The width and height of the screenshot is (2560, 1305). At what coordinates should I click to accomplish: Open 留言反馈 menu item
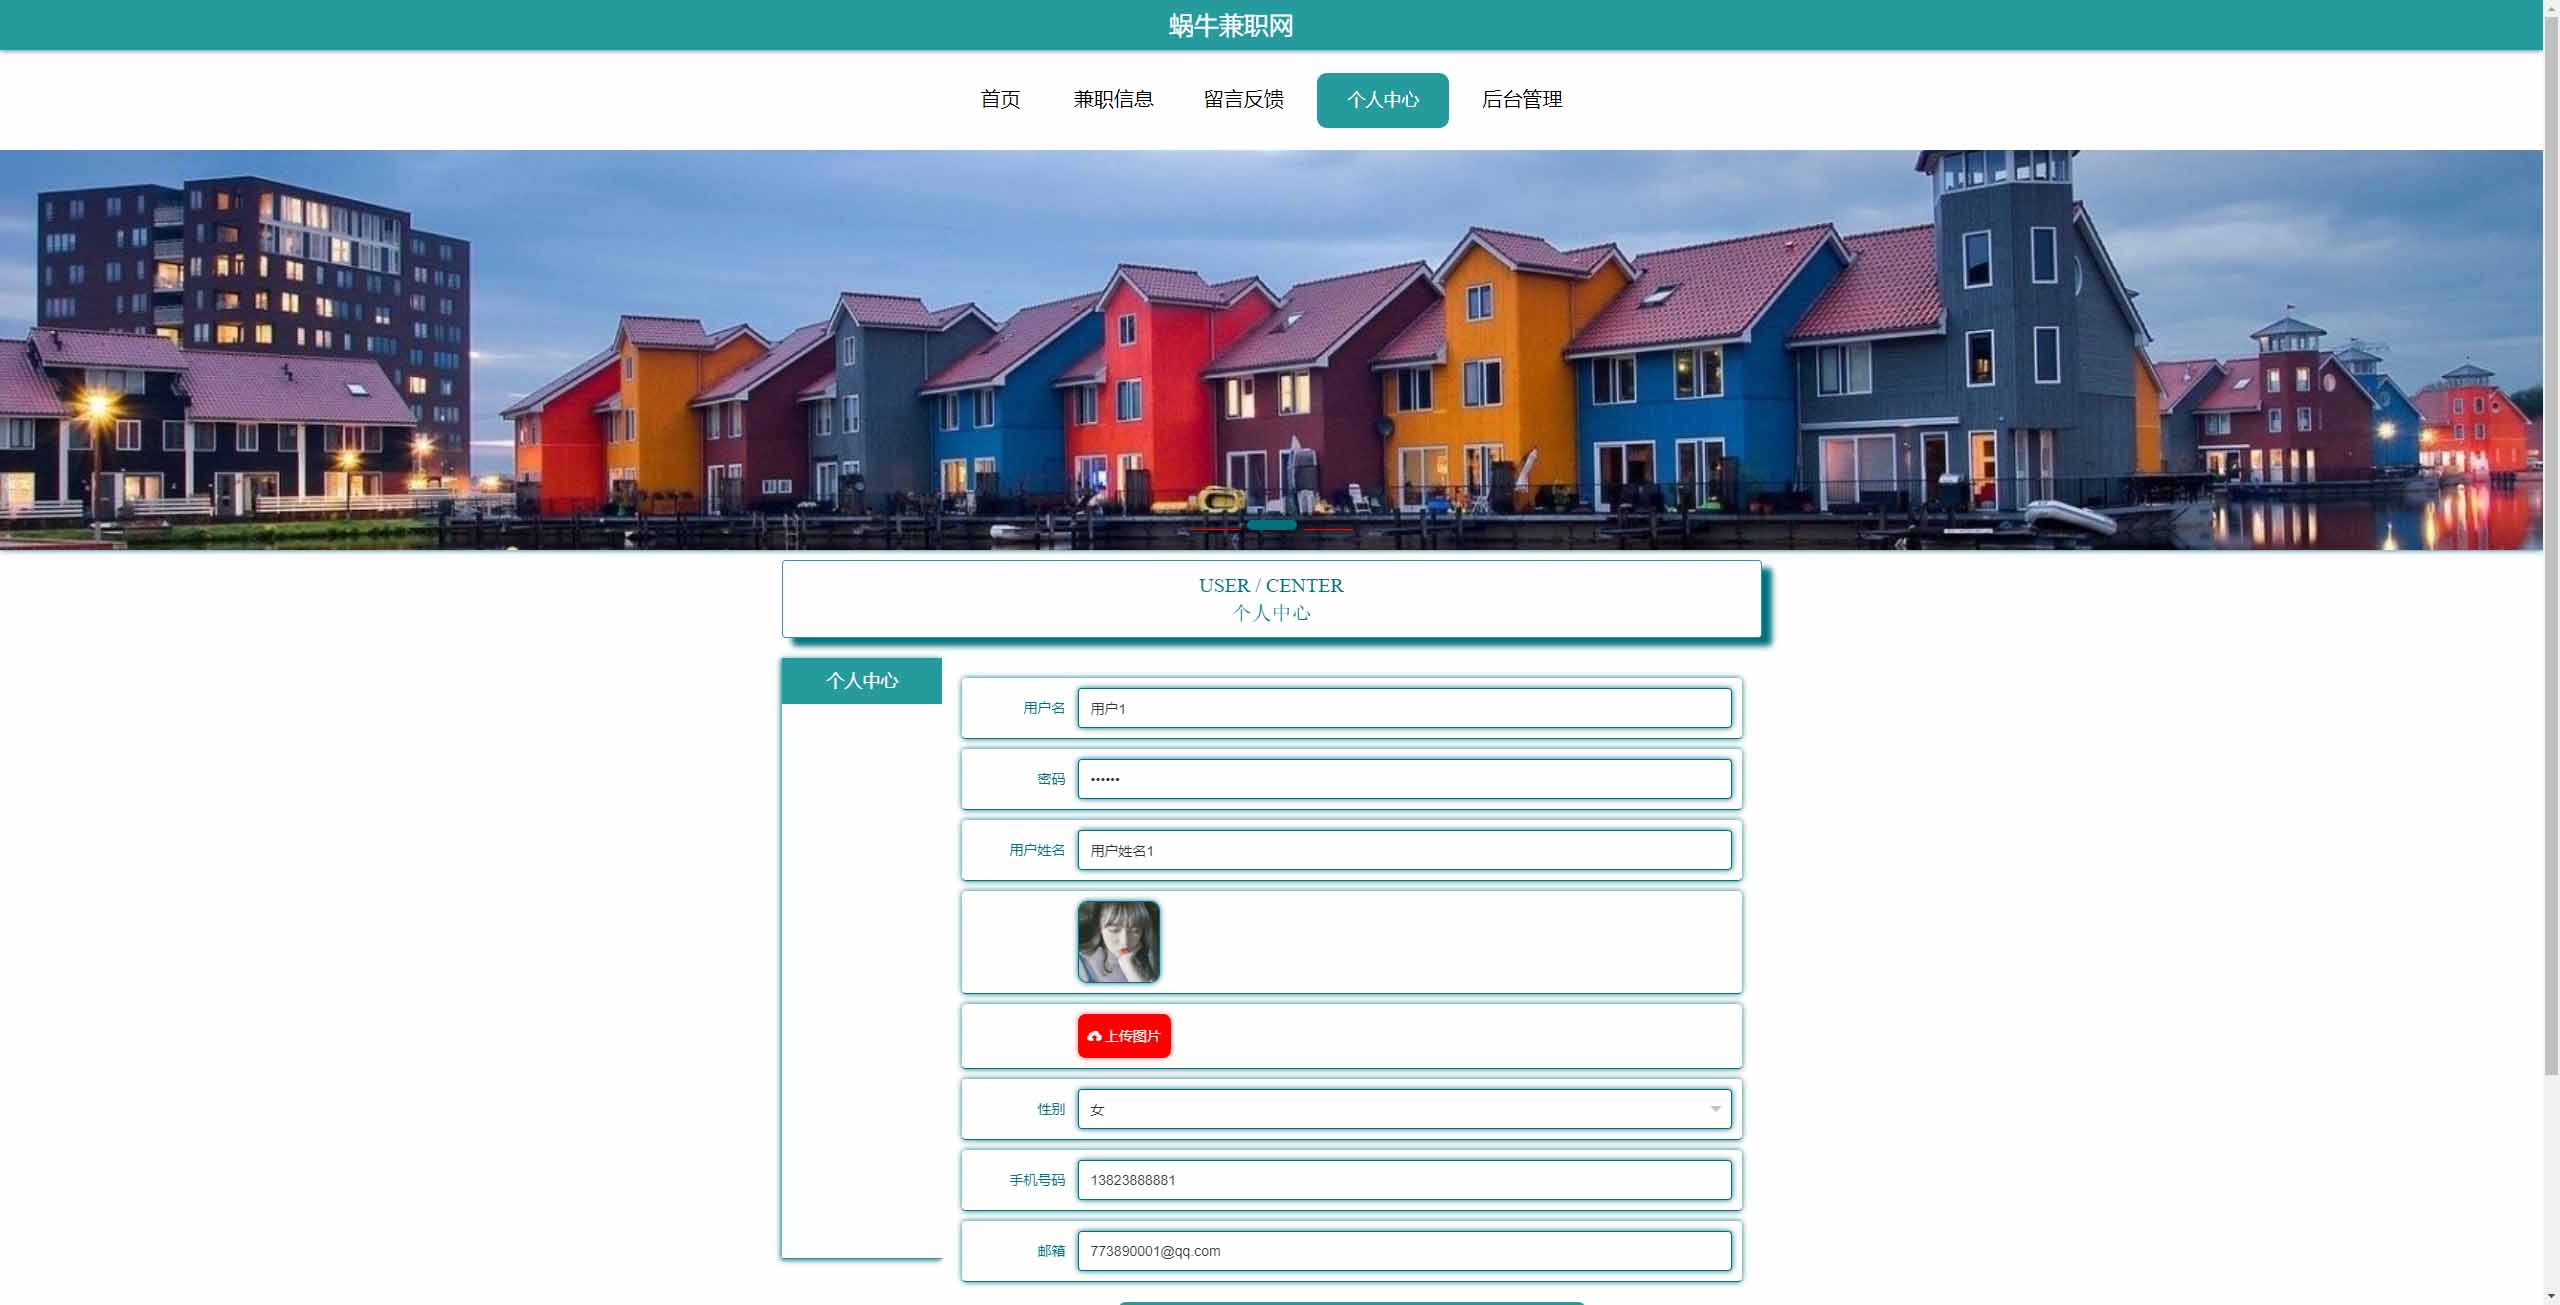(x=1243, y=99)
